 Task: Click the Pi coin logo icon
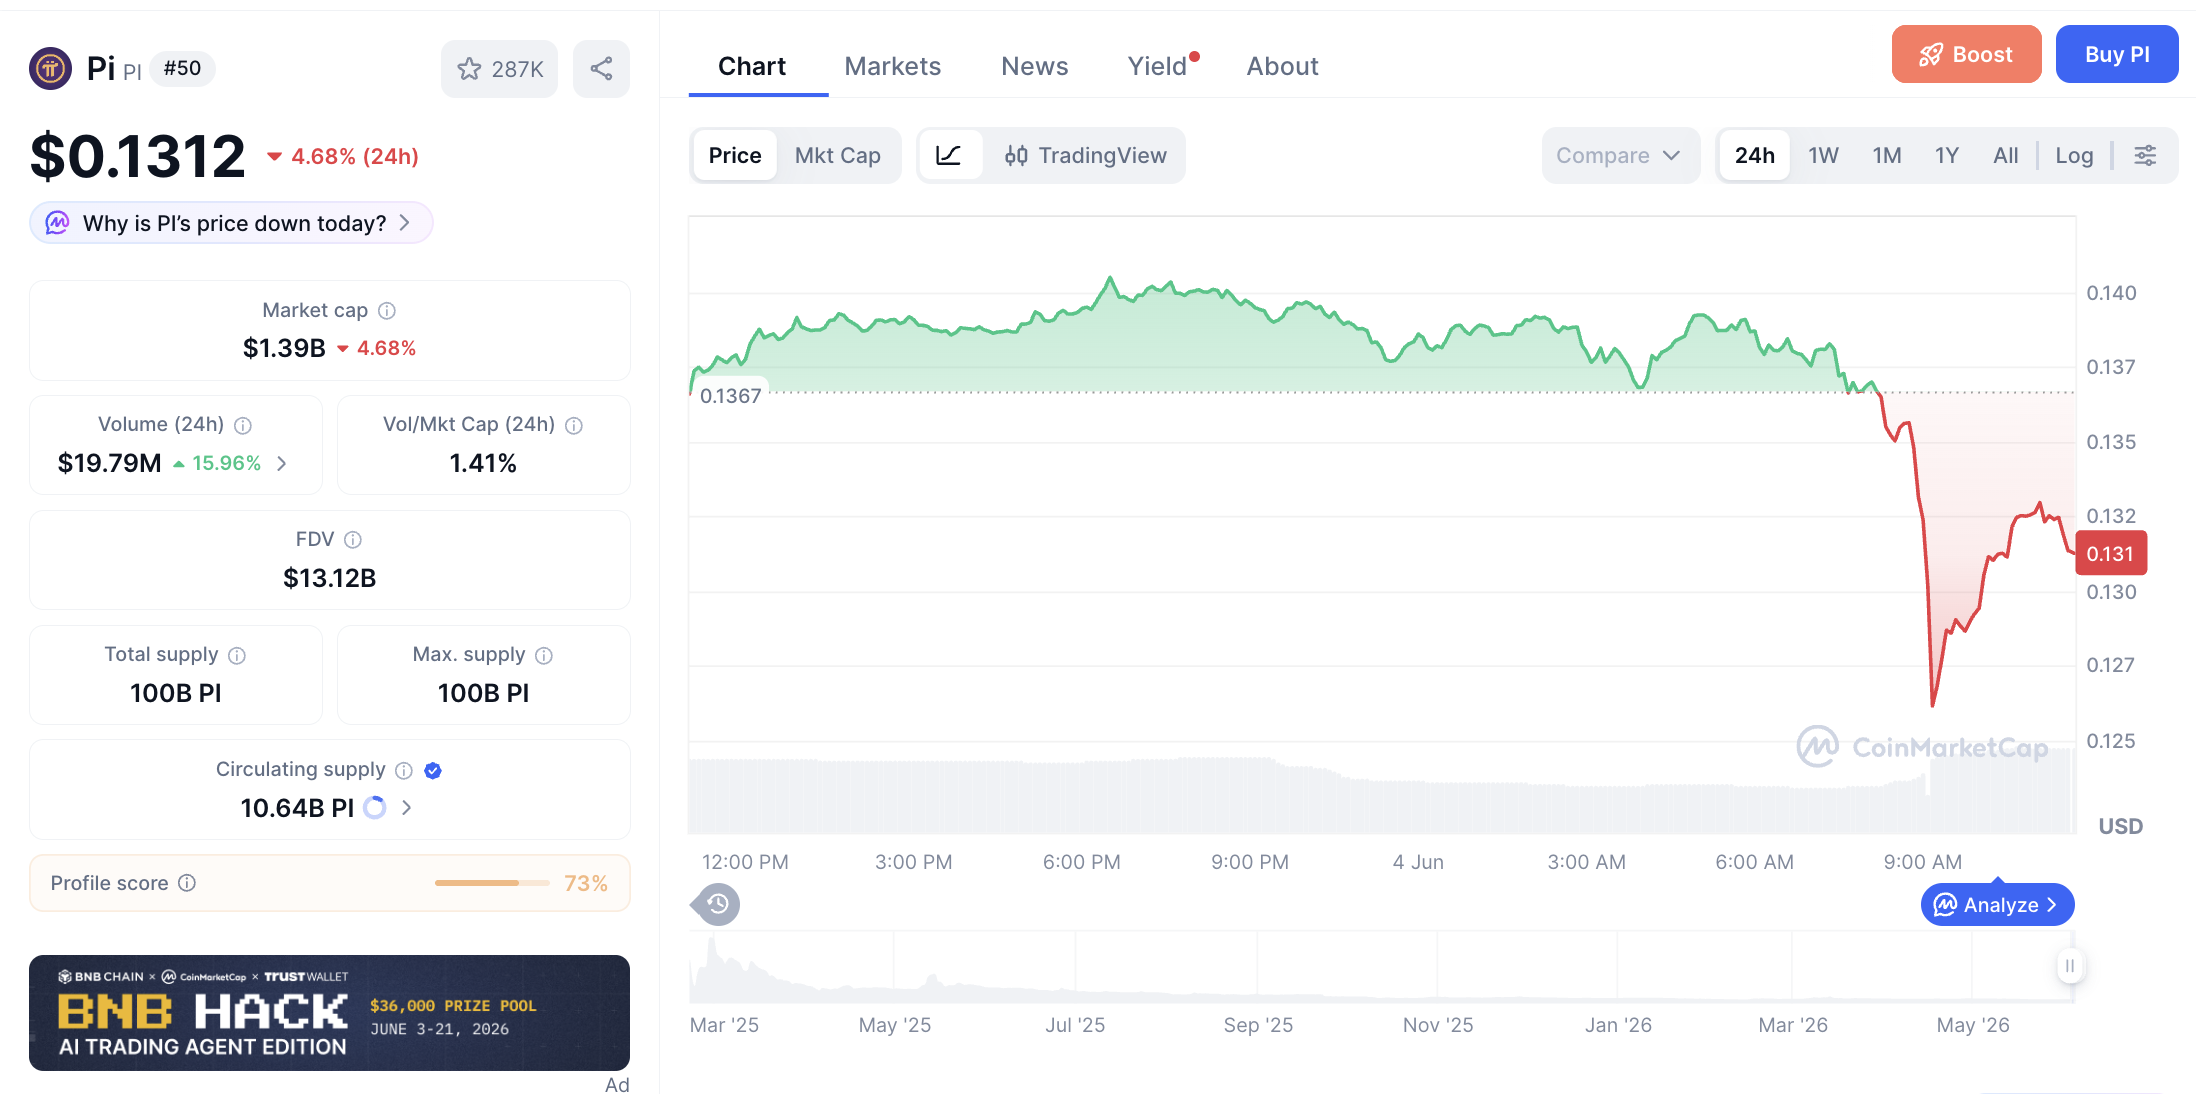(x=50, y=68)
